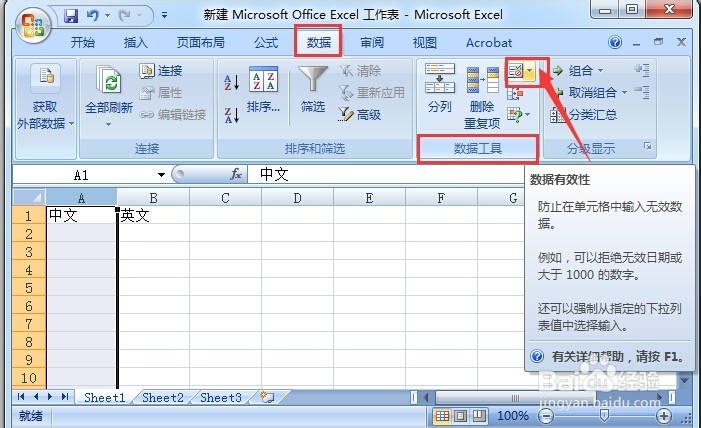
Task: Select column C header
Action: click(x=225, y=198)
